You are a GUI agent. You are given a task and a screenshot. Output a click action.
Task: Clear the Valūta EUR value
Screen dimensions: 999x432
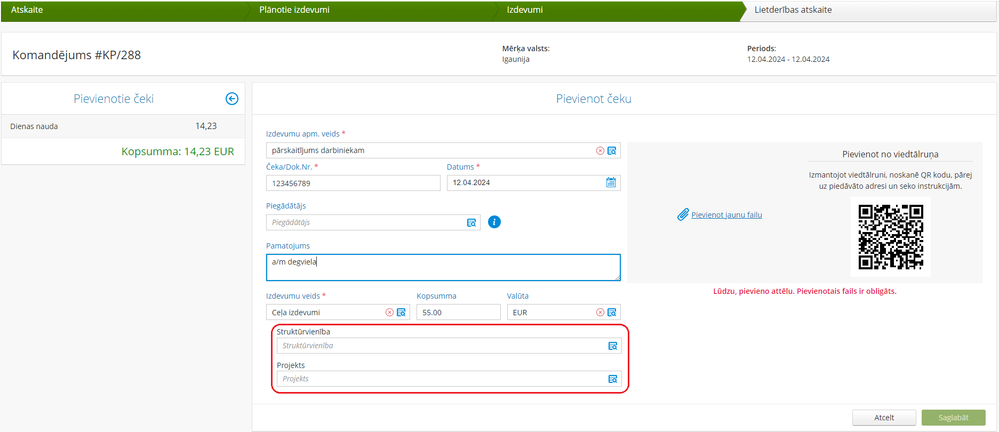(600, 312)
